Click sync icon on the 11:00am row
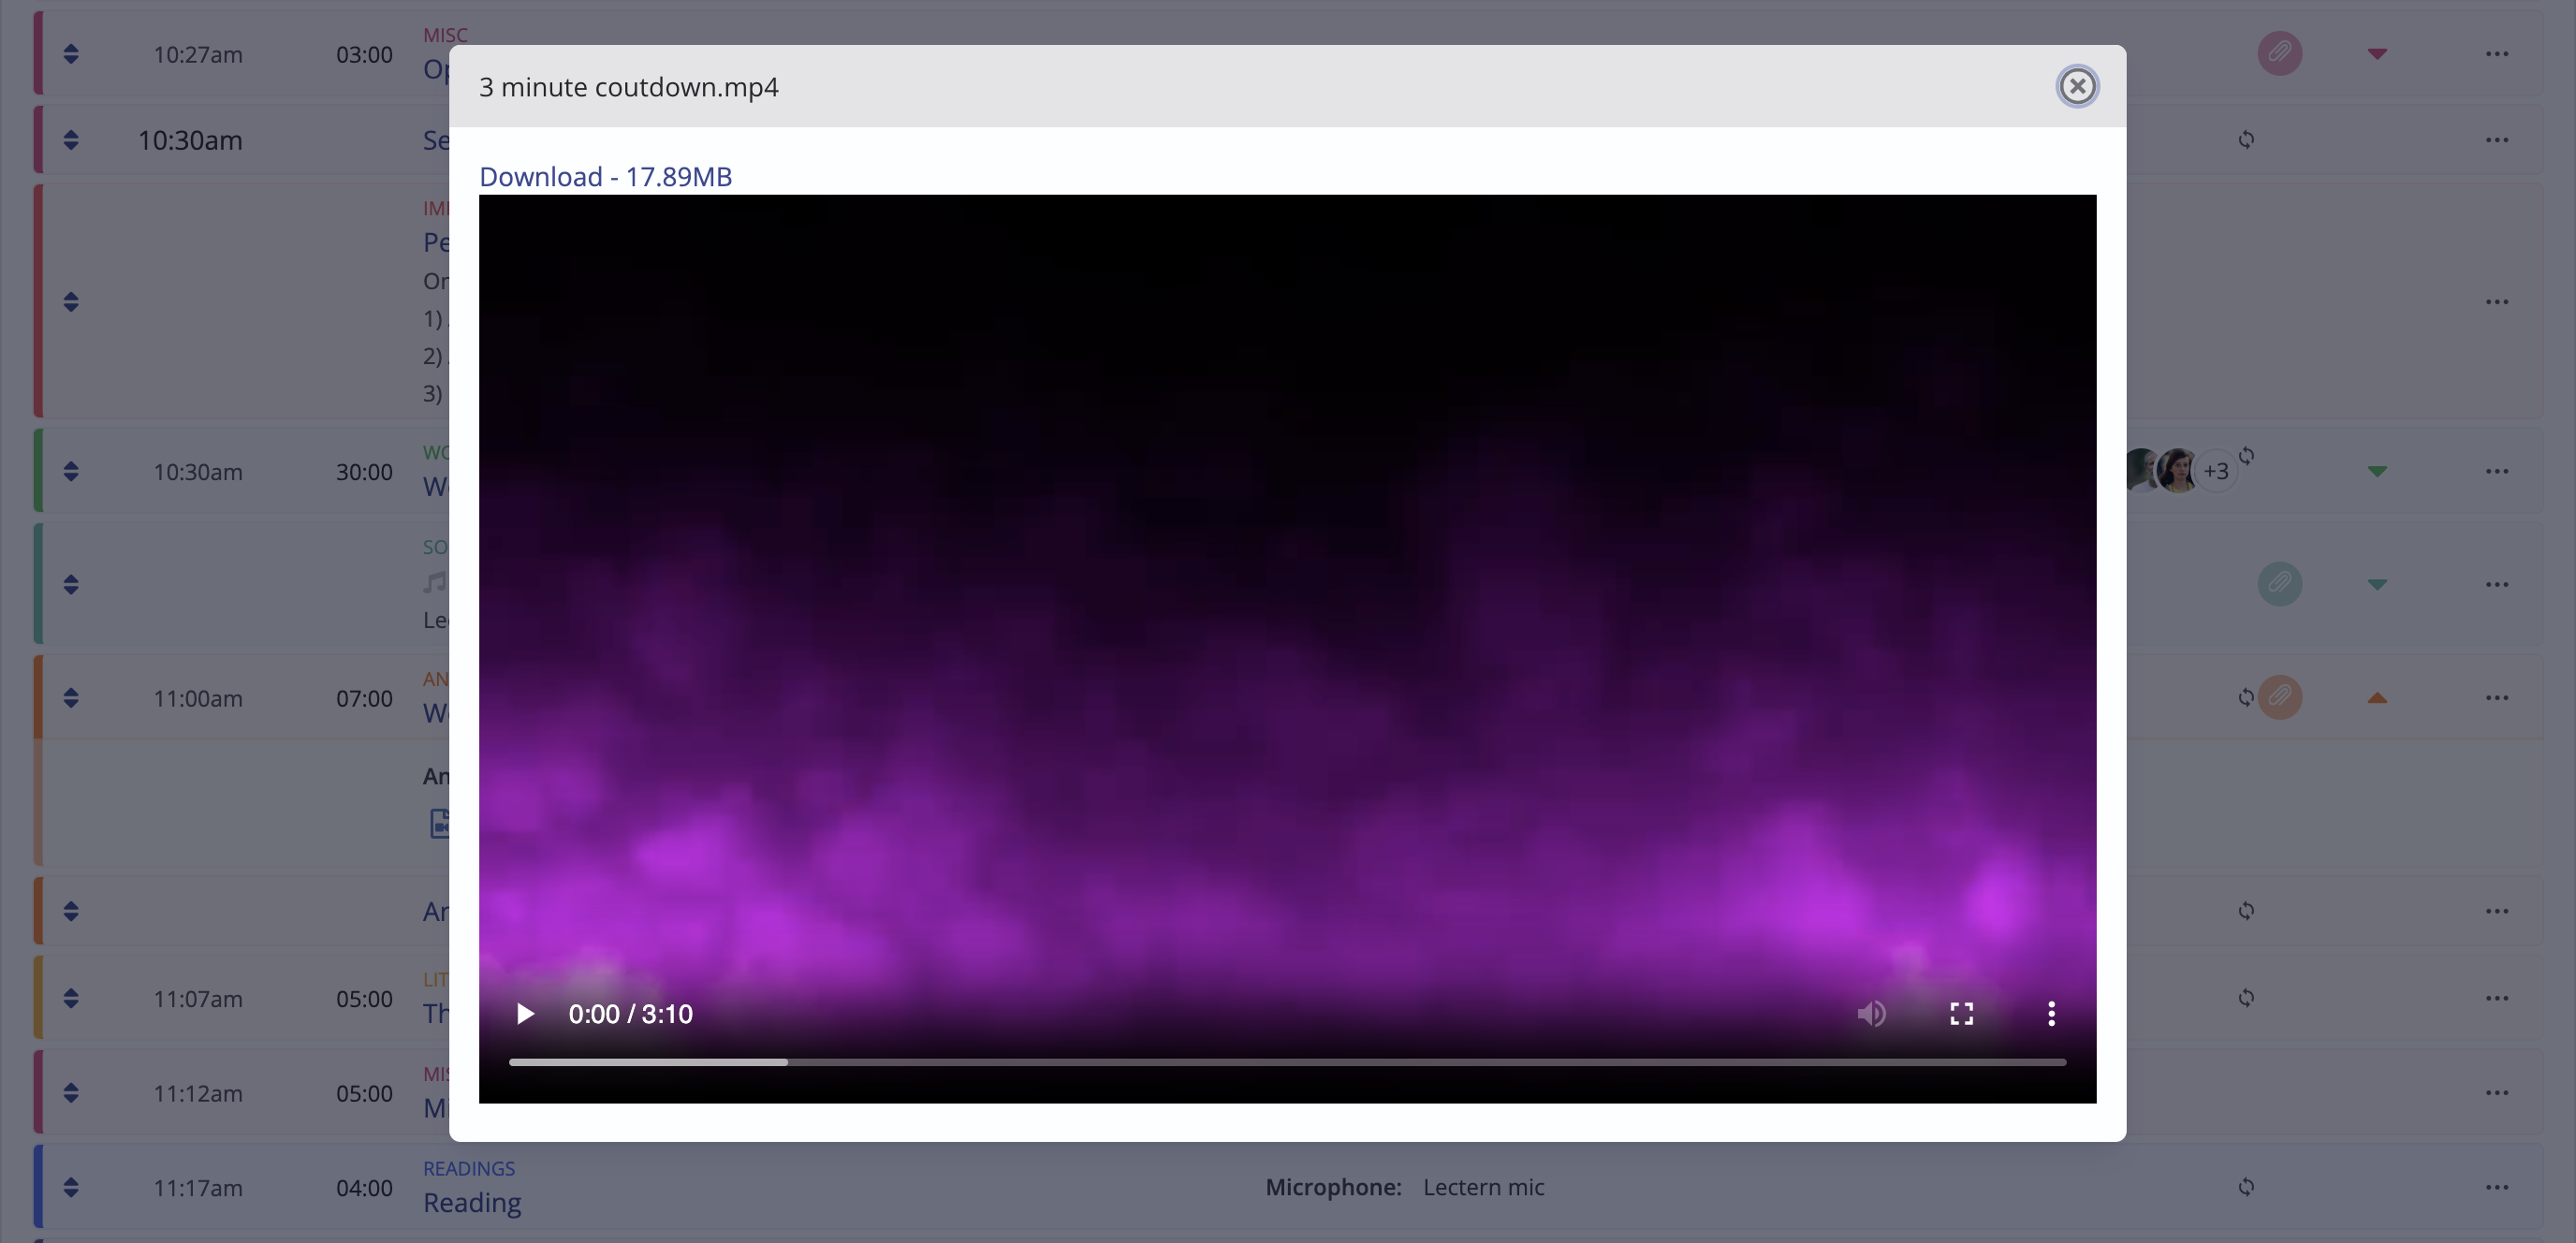Viewport: 2576px width, 1243px height. [x=2245, y=698]
